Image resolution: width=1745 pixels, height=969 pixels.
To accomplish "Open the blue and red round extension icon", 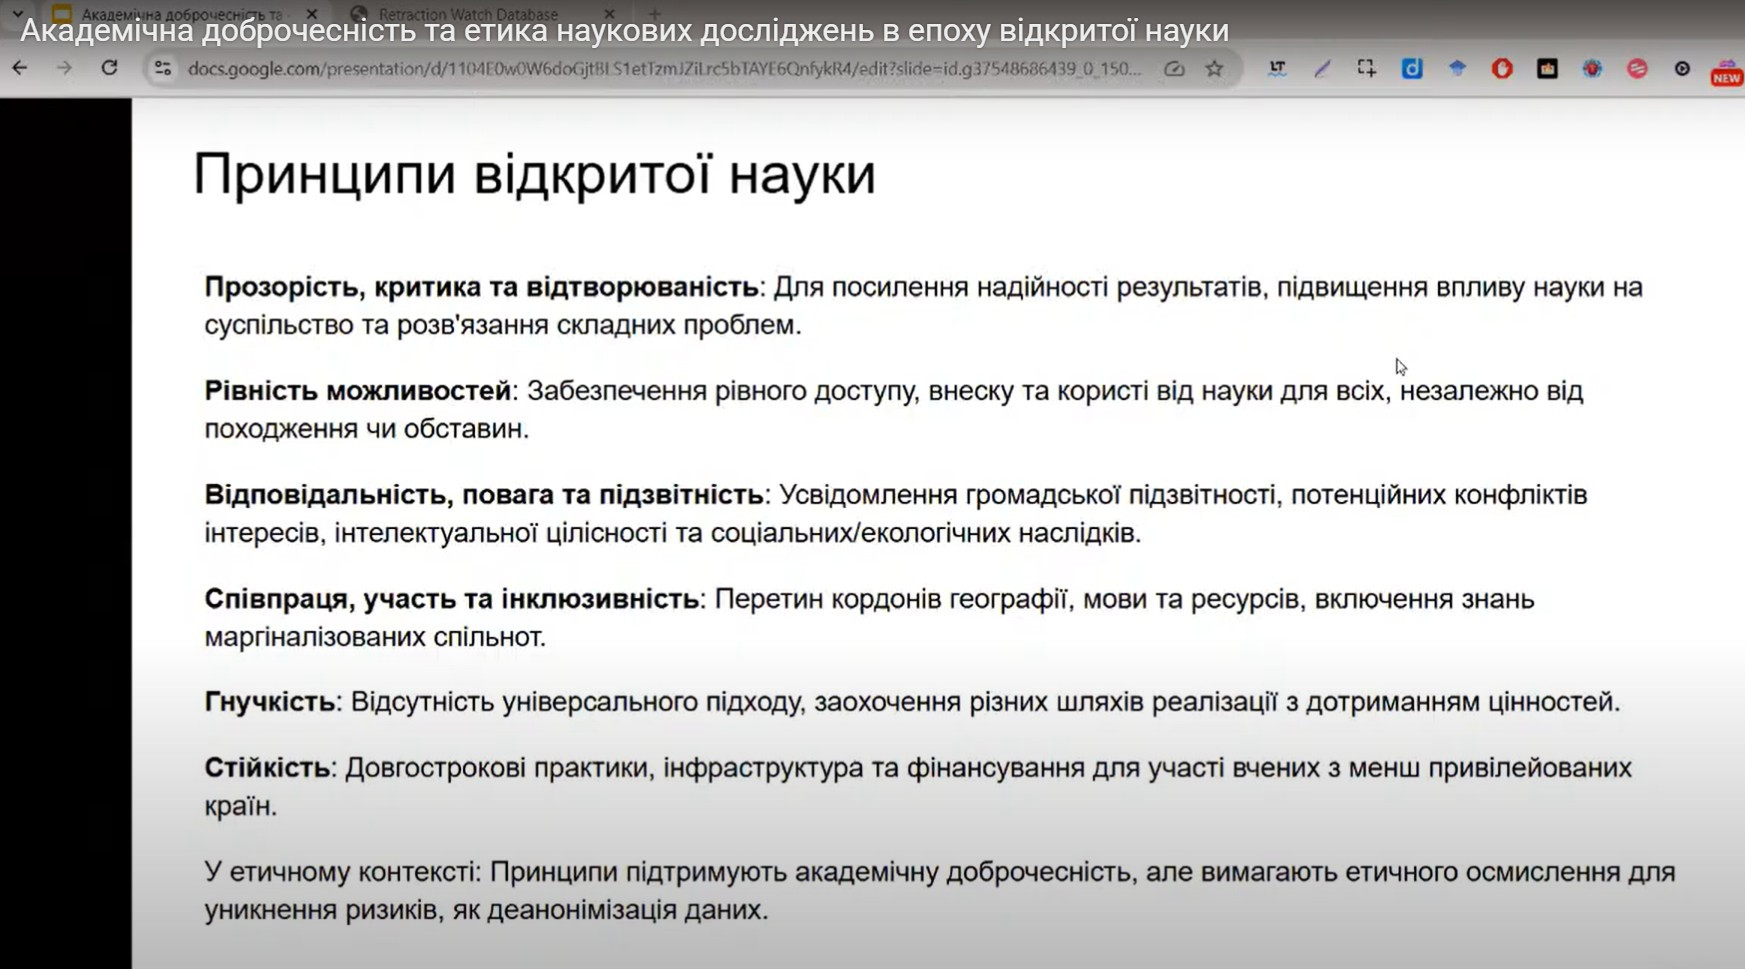I will click(x=1592, y=68).
